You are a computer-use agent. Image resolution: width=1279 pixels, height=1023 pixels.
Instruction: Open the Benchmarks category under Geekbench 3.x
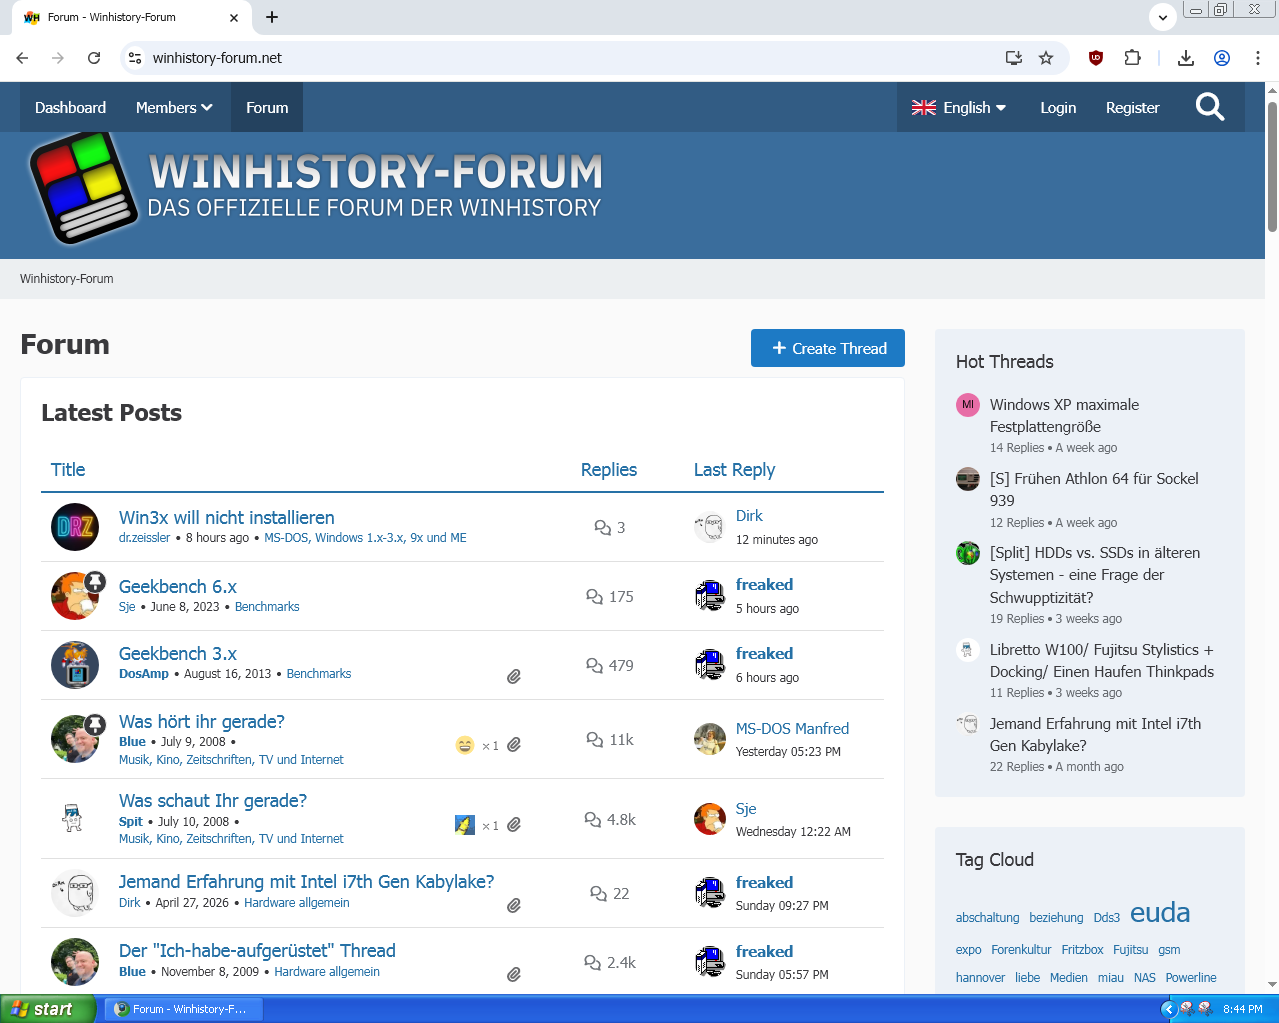tap(319, 674)
